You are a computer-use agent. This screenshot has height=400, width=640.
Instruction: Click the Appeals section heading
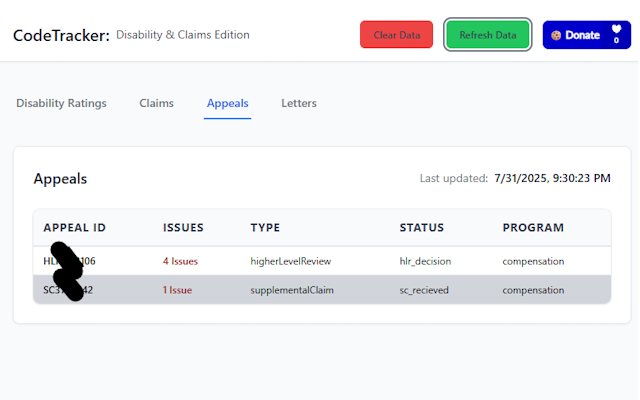[x=60, y=179]
